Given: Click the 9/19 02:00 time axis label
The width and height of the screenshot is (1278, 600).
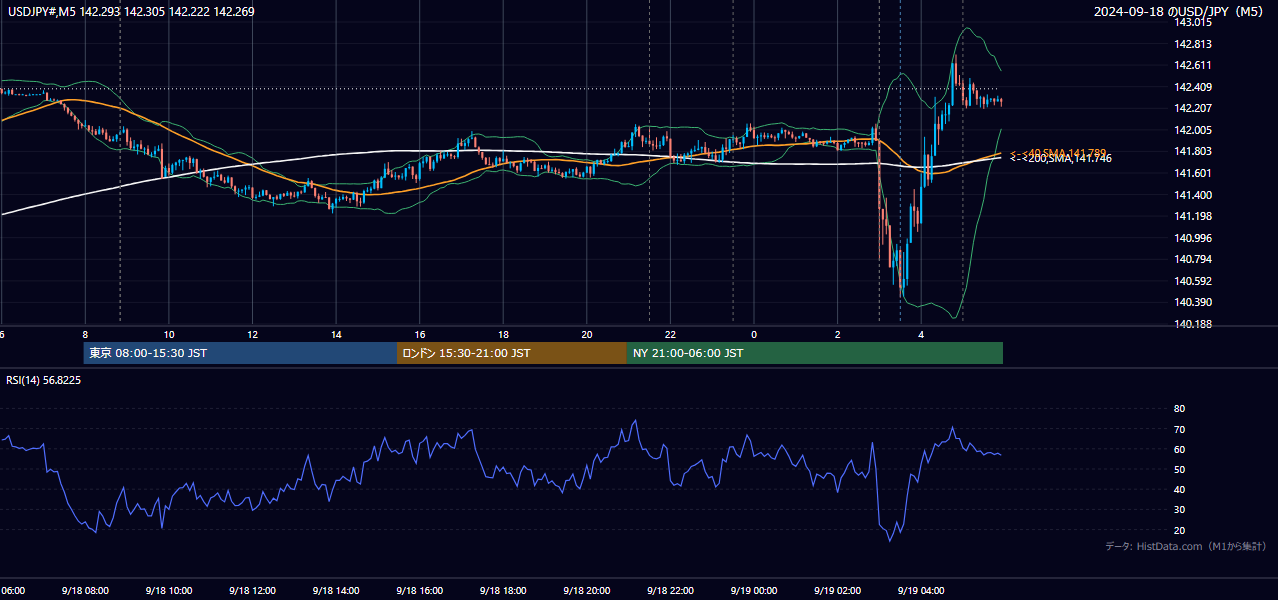Looking at the screenshot, I should point(838,590).
